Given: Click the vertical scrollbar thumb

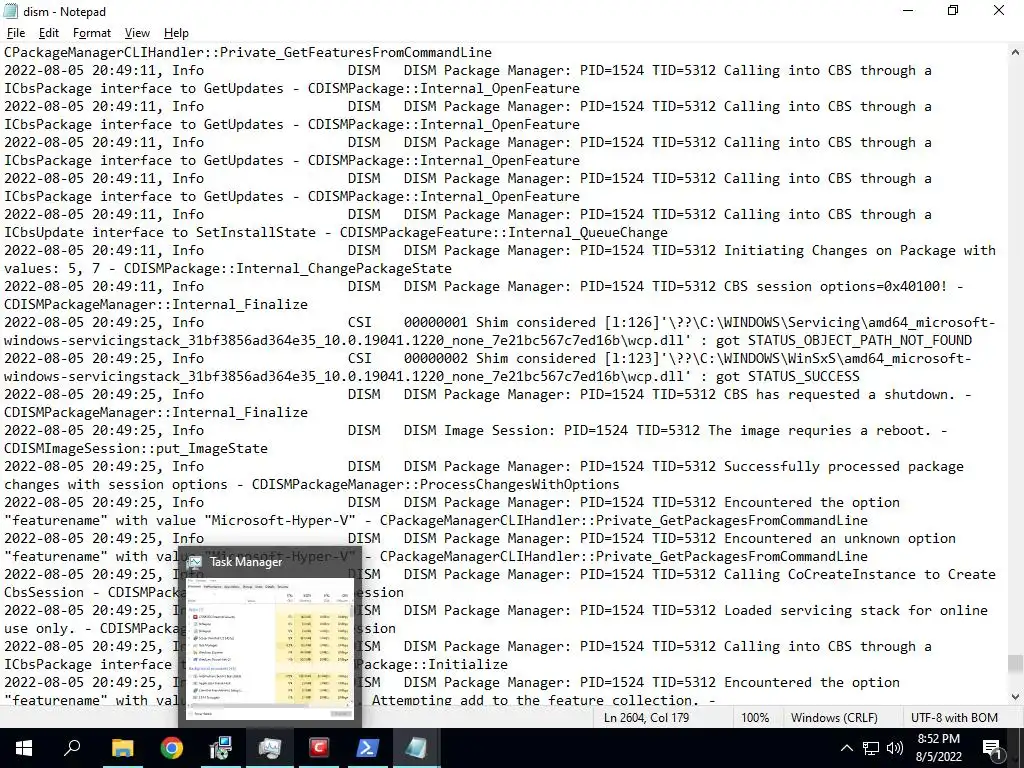Looking at the screenshot, I should (x=1015, y=664).
